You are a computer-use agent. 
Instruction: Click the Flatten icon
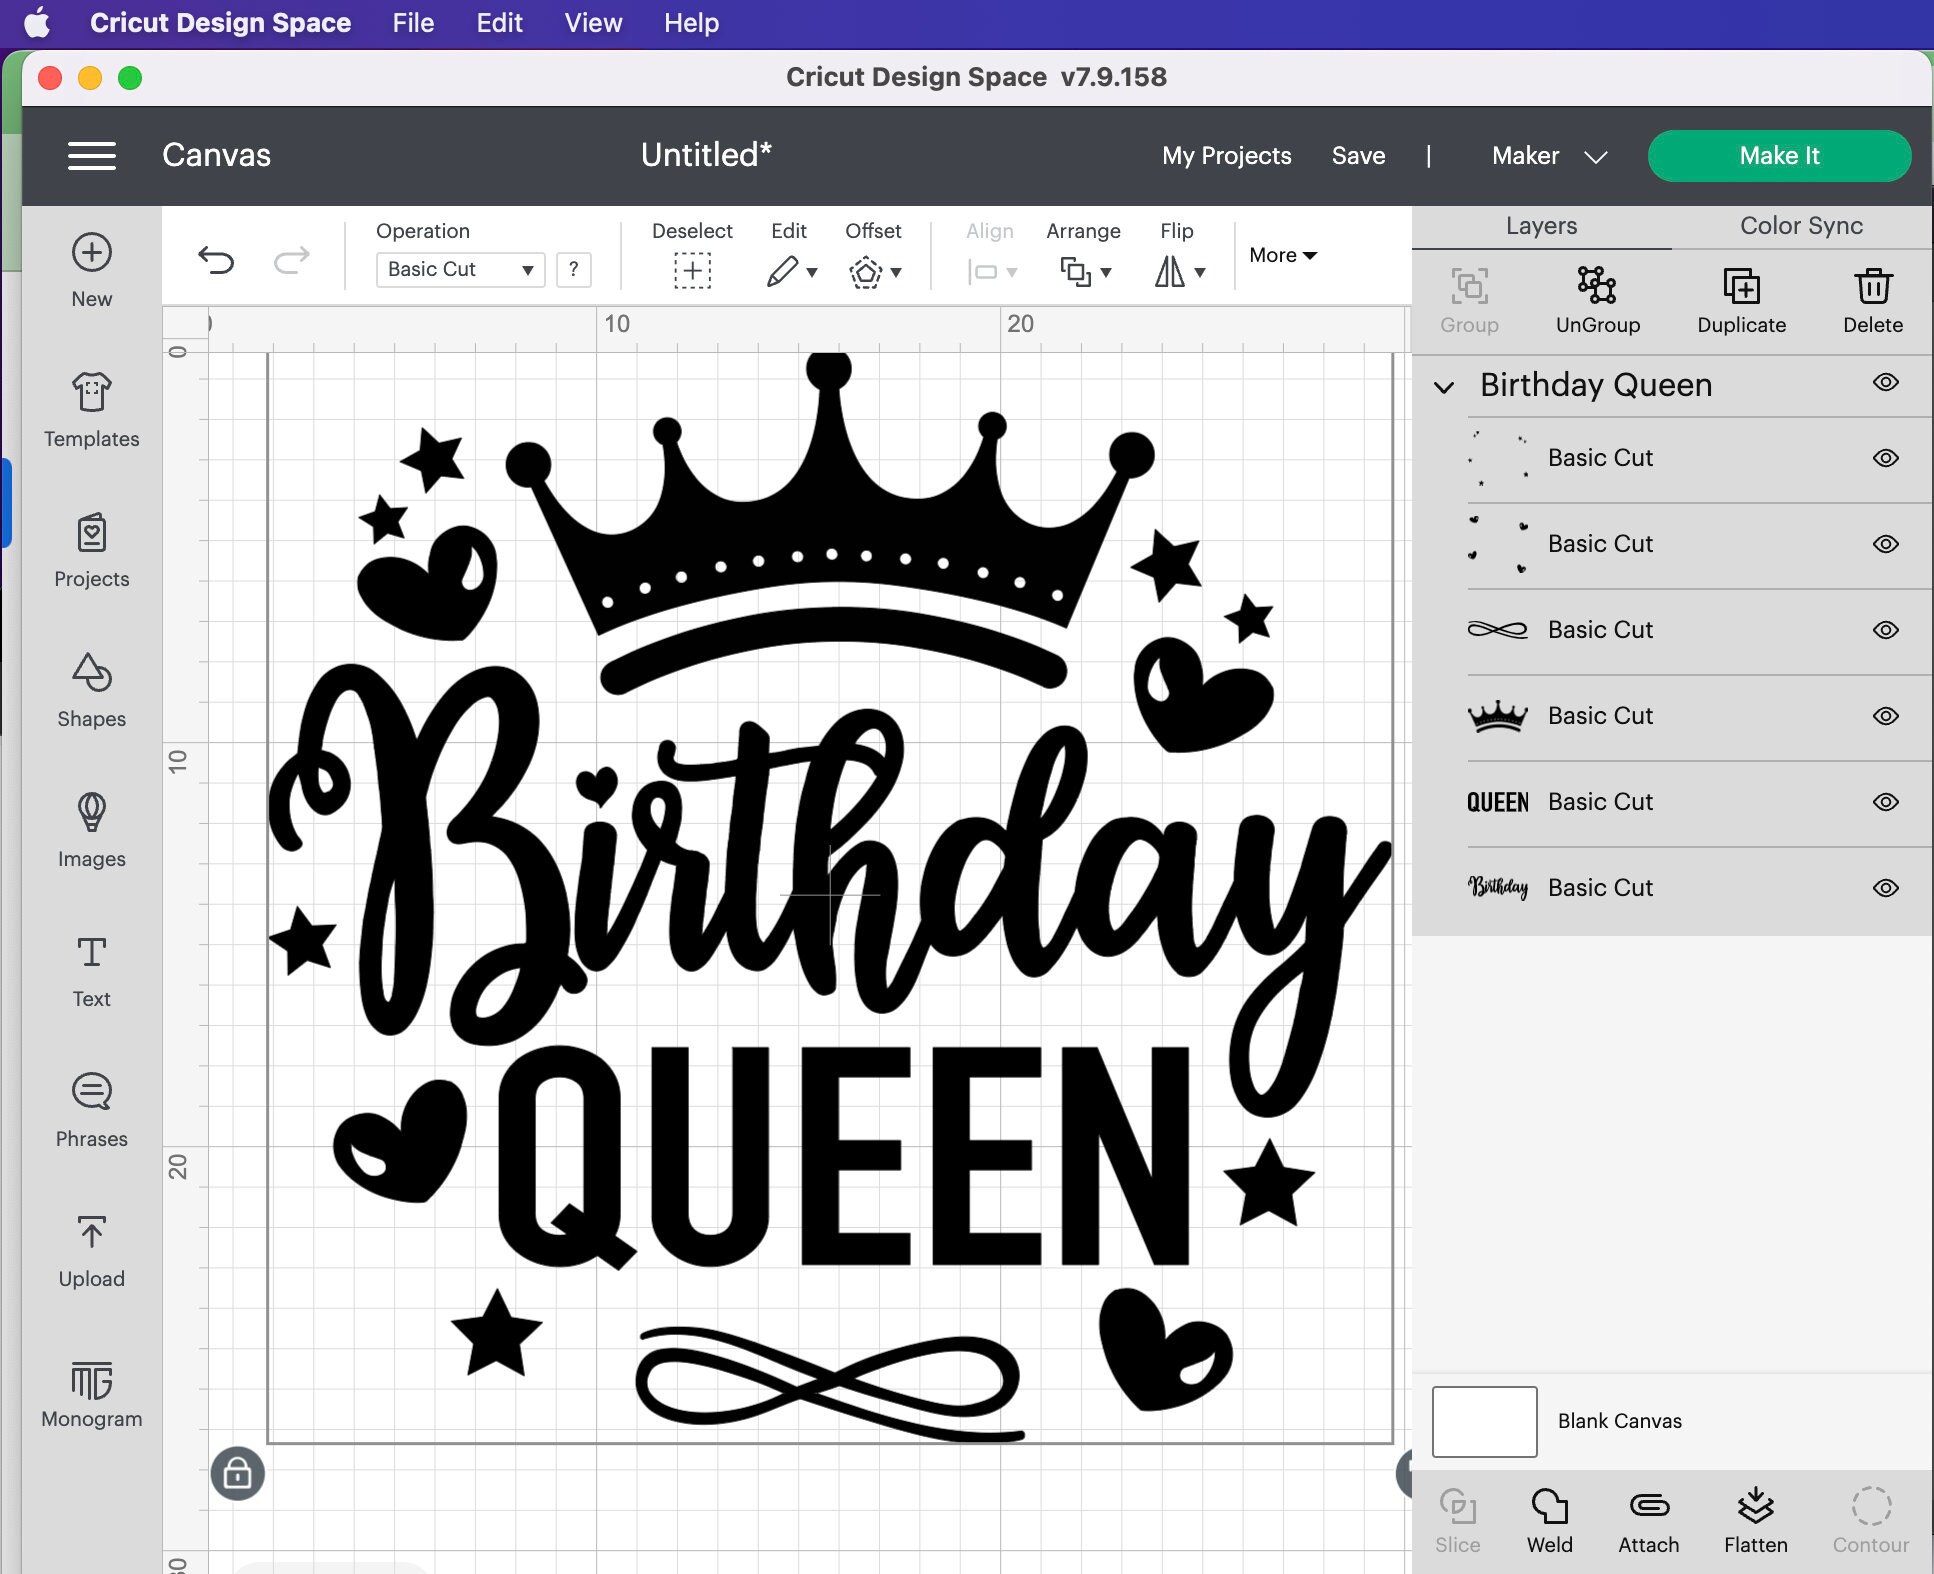click(x=1757, y=1518)
